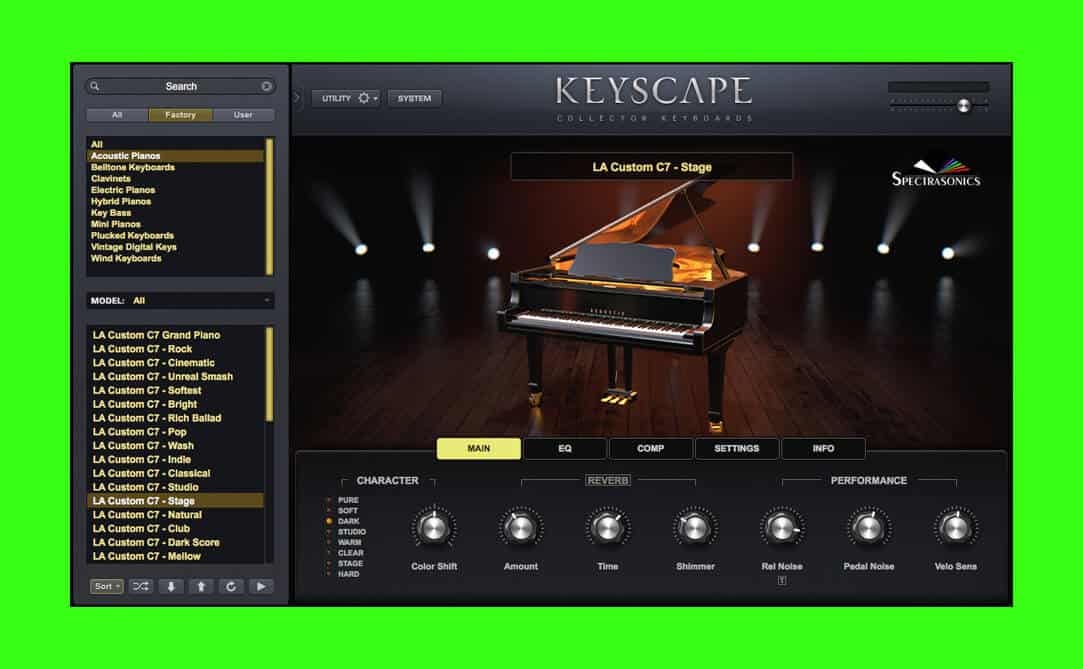The width and height of the screenshot is (1083, 669).
Task: Switch to the EQ tab
Action: tap(565, 448)
